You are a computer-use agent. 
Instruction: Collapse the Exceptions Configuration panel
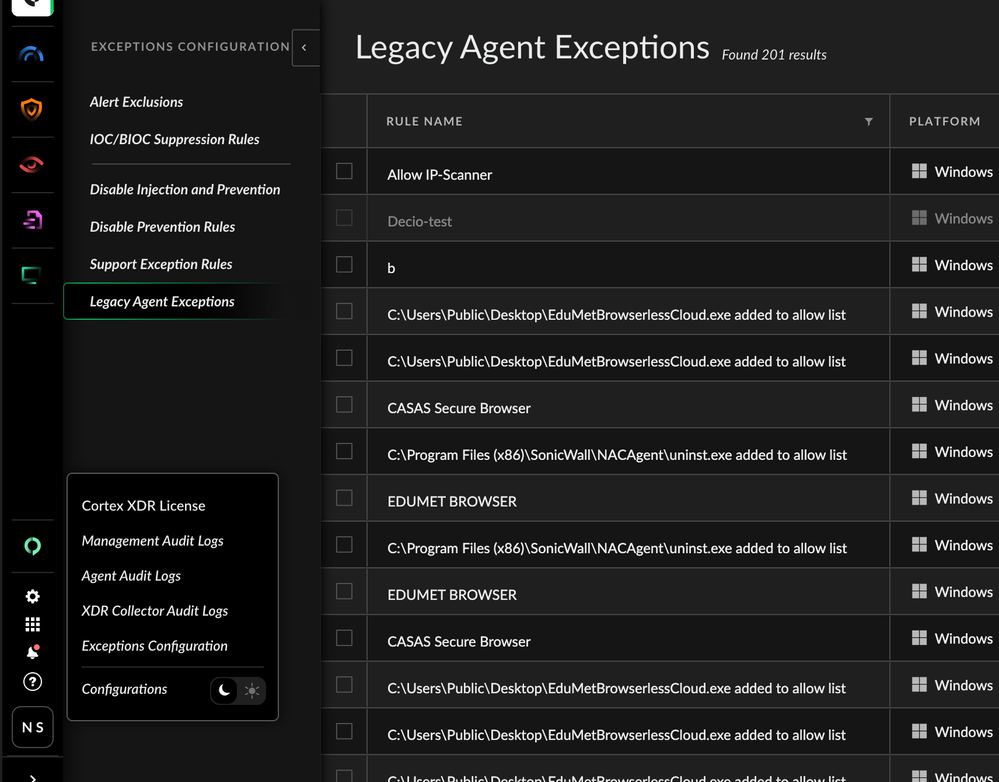click(x=305, y=47)
